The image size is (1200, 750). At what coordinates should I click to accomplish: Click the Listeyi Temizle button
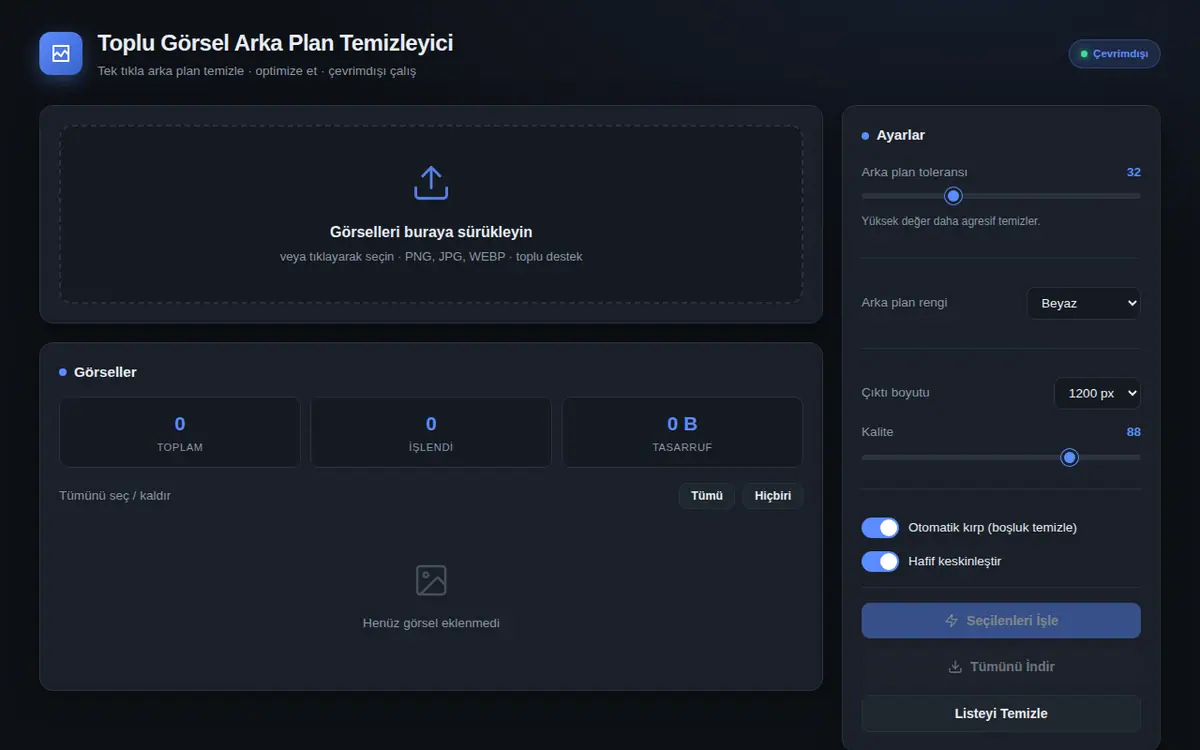(1001, 714)
